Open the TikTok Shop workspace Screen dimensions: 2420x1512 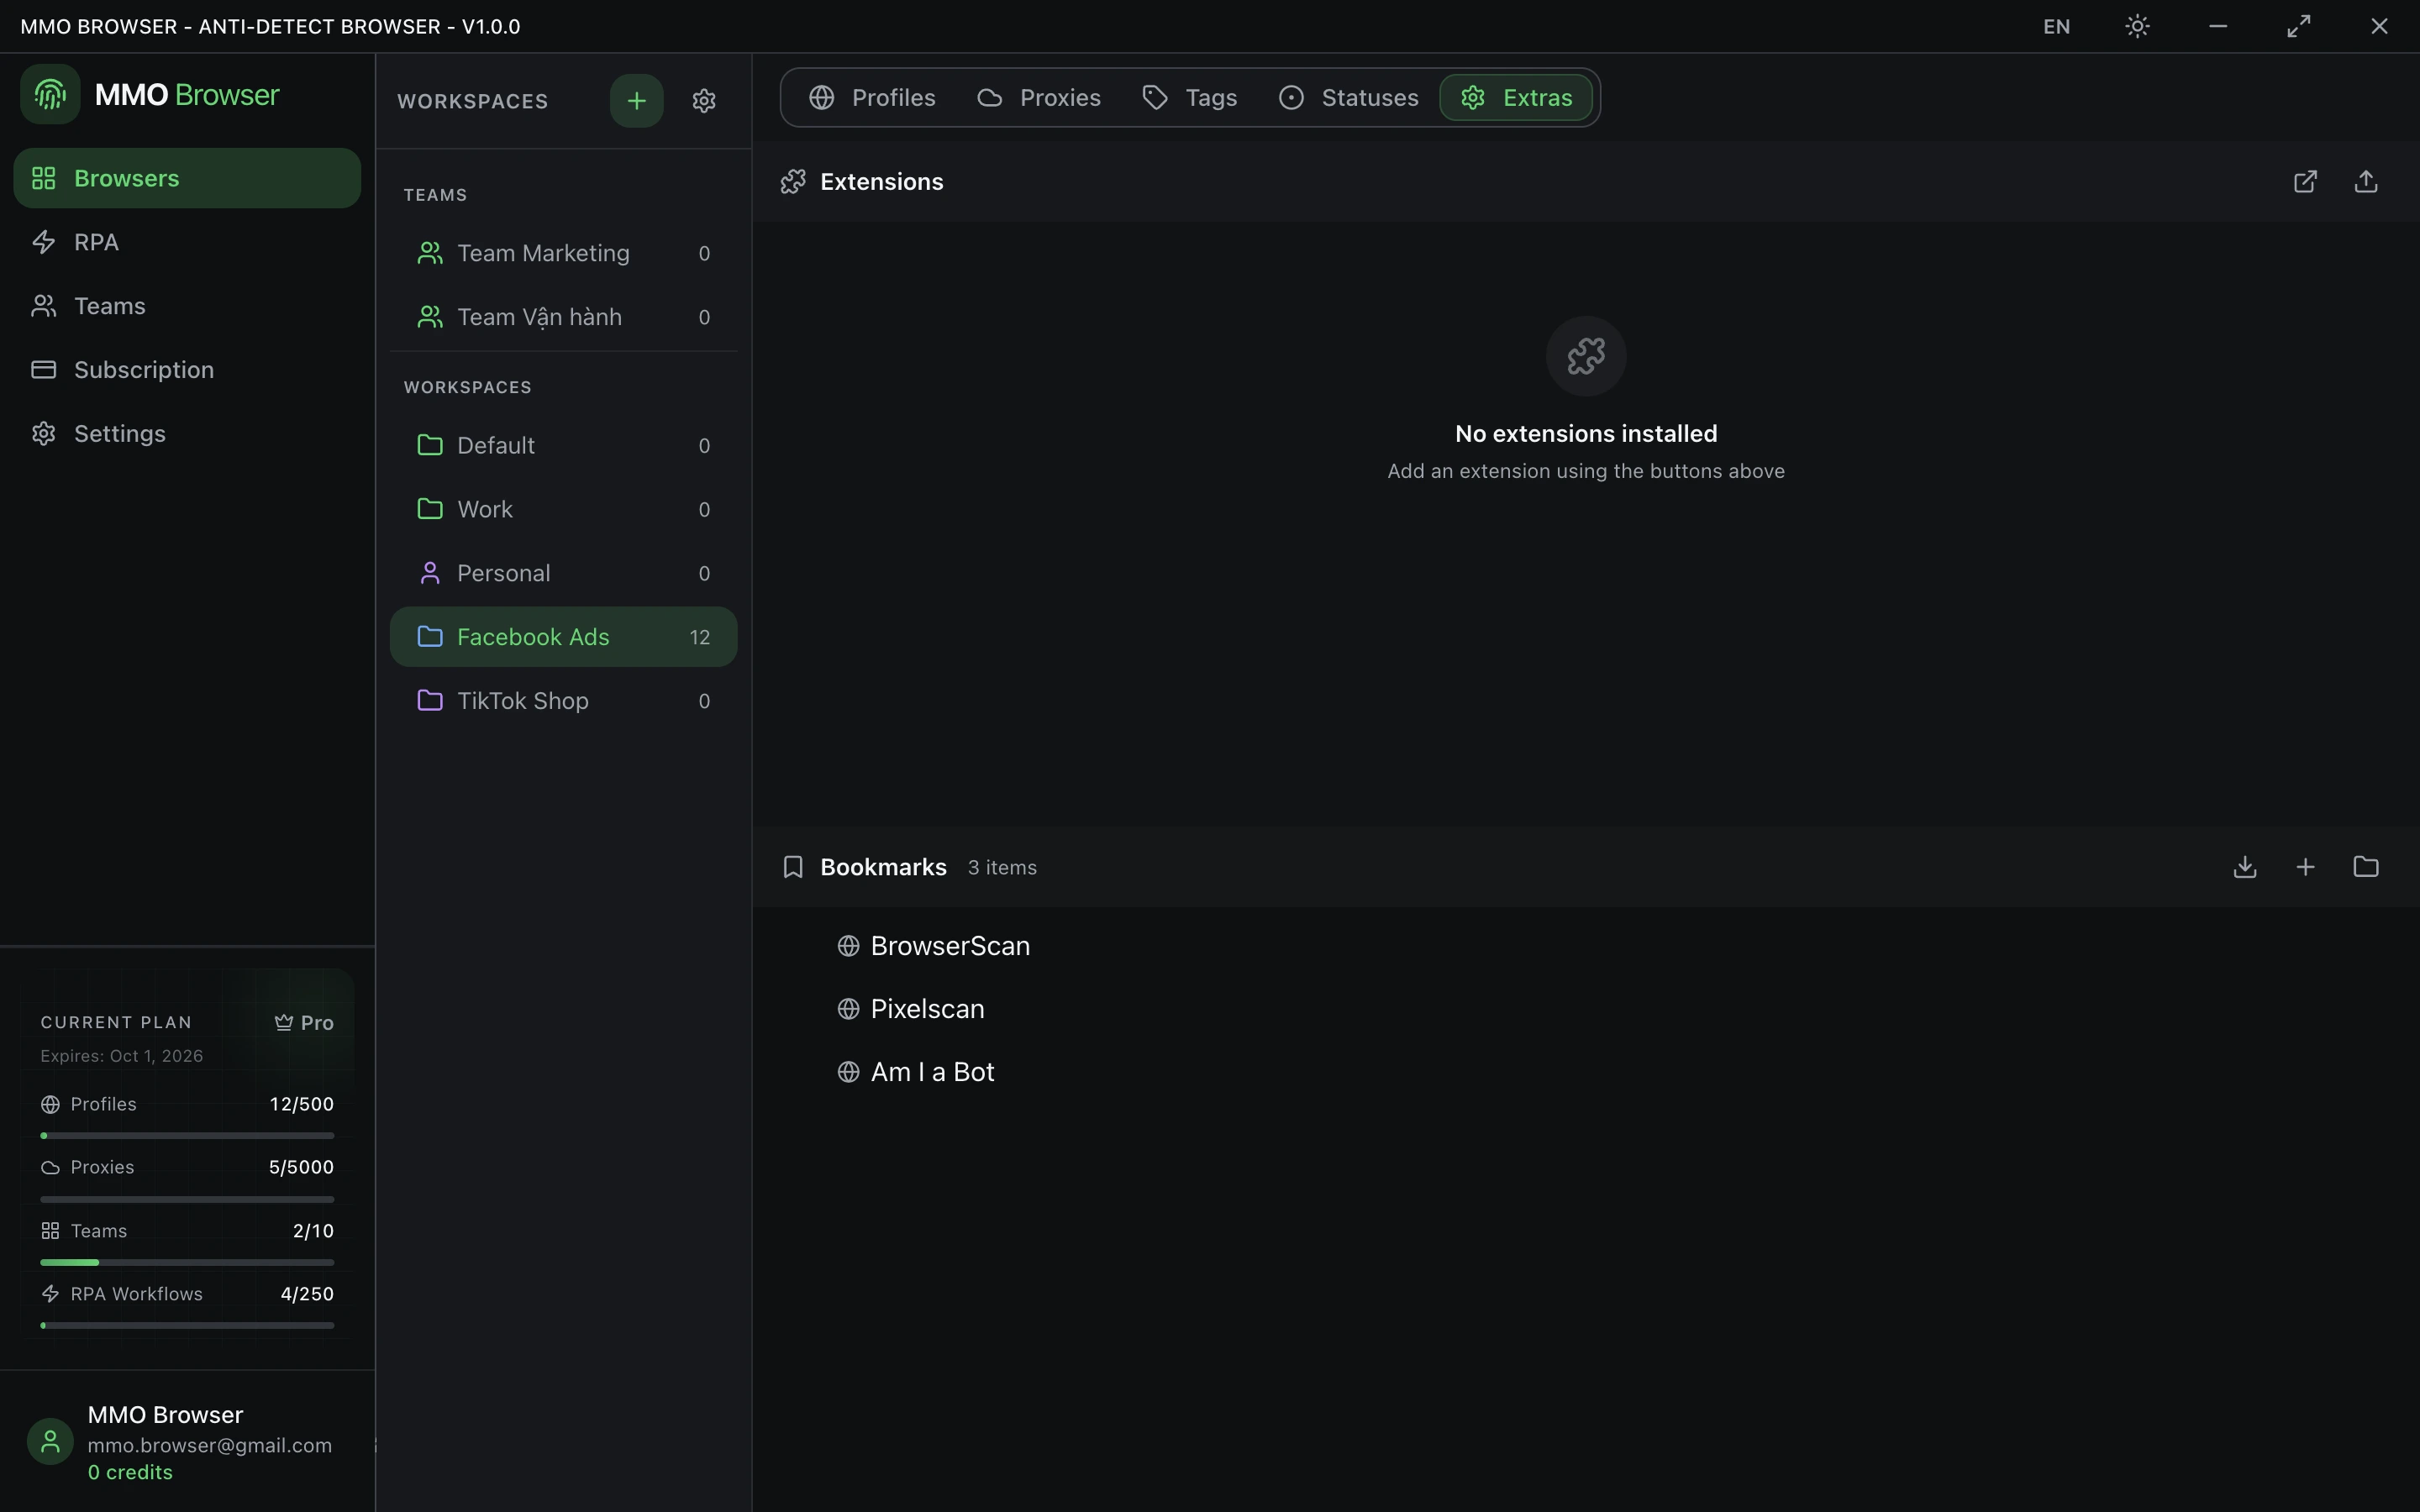click(x=564, y=701)
